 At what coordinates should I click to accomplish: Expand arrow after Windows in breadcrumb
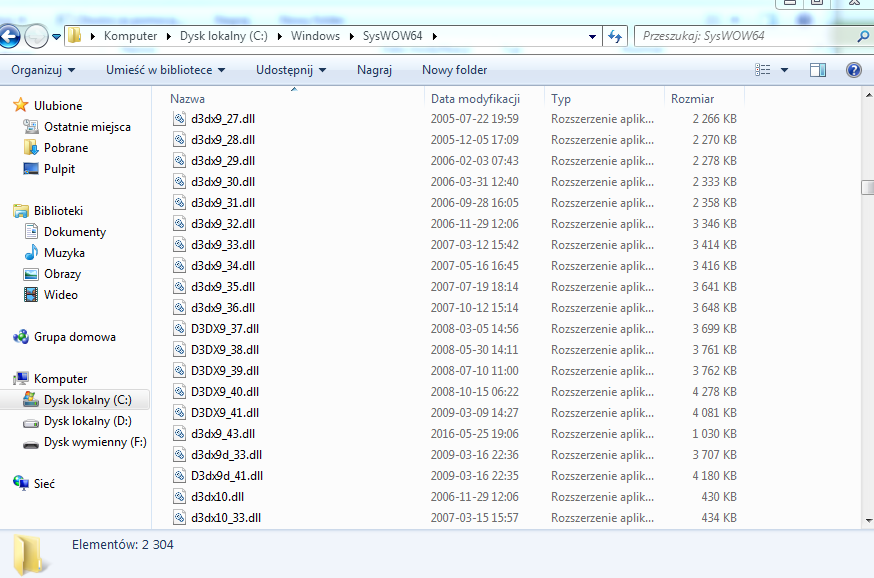pos(352,36)
